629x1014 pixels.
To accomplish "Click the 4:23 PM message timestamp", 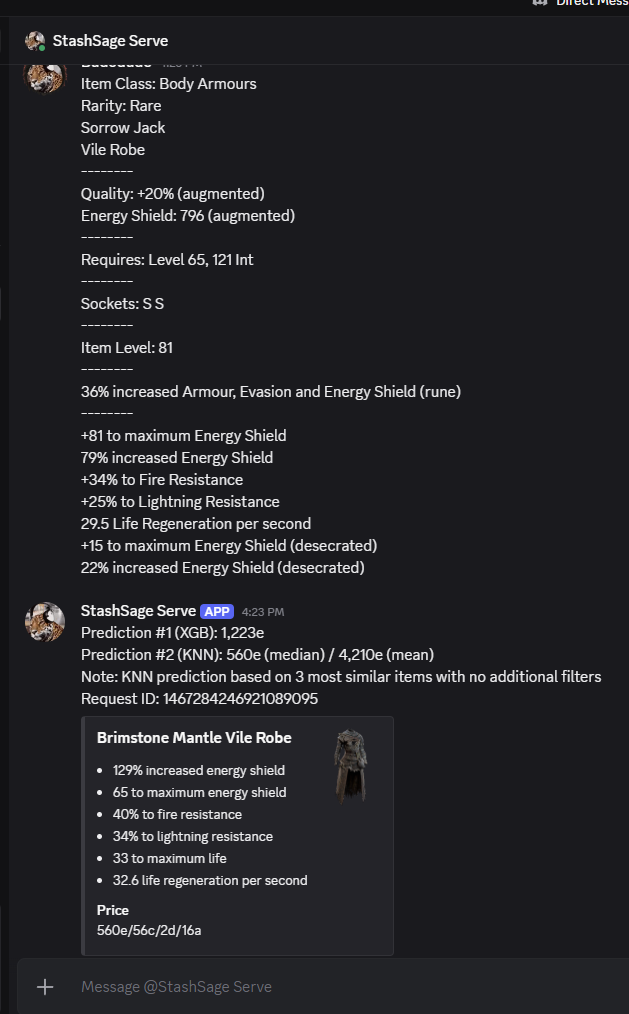I will pyautogui.click(x=263, y=612).
